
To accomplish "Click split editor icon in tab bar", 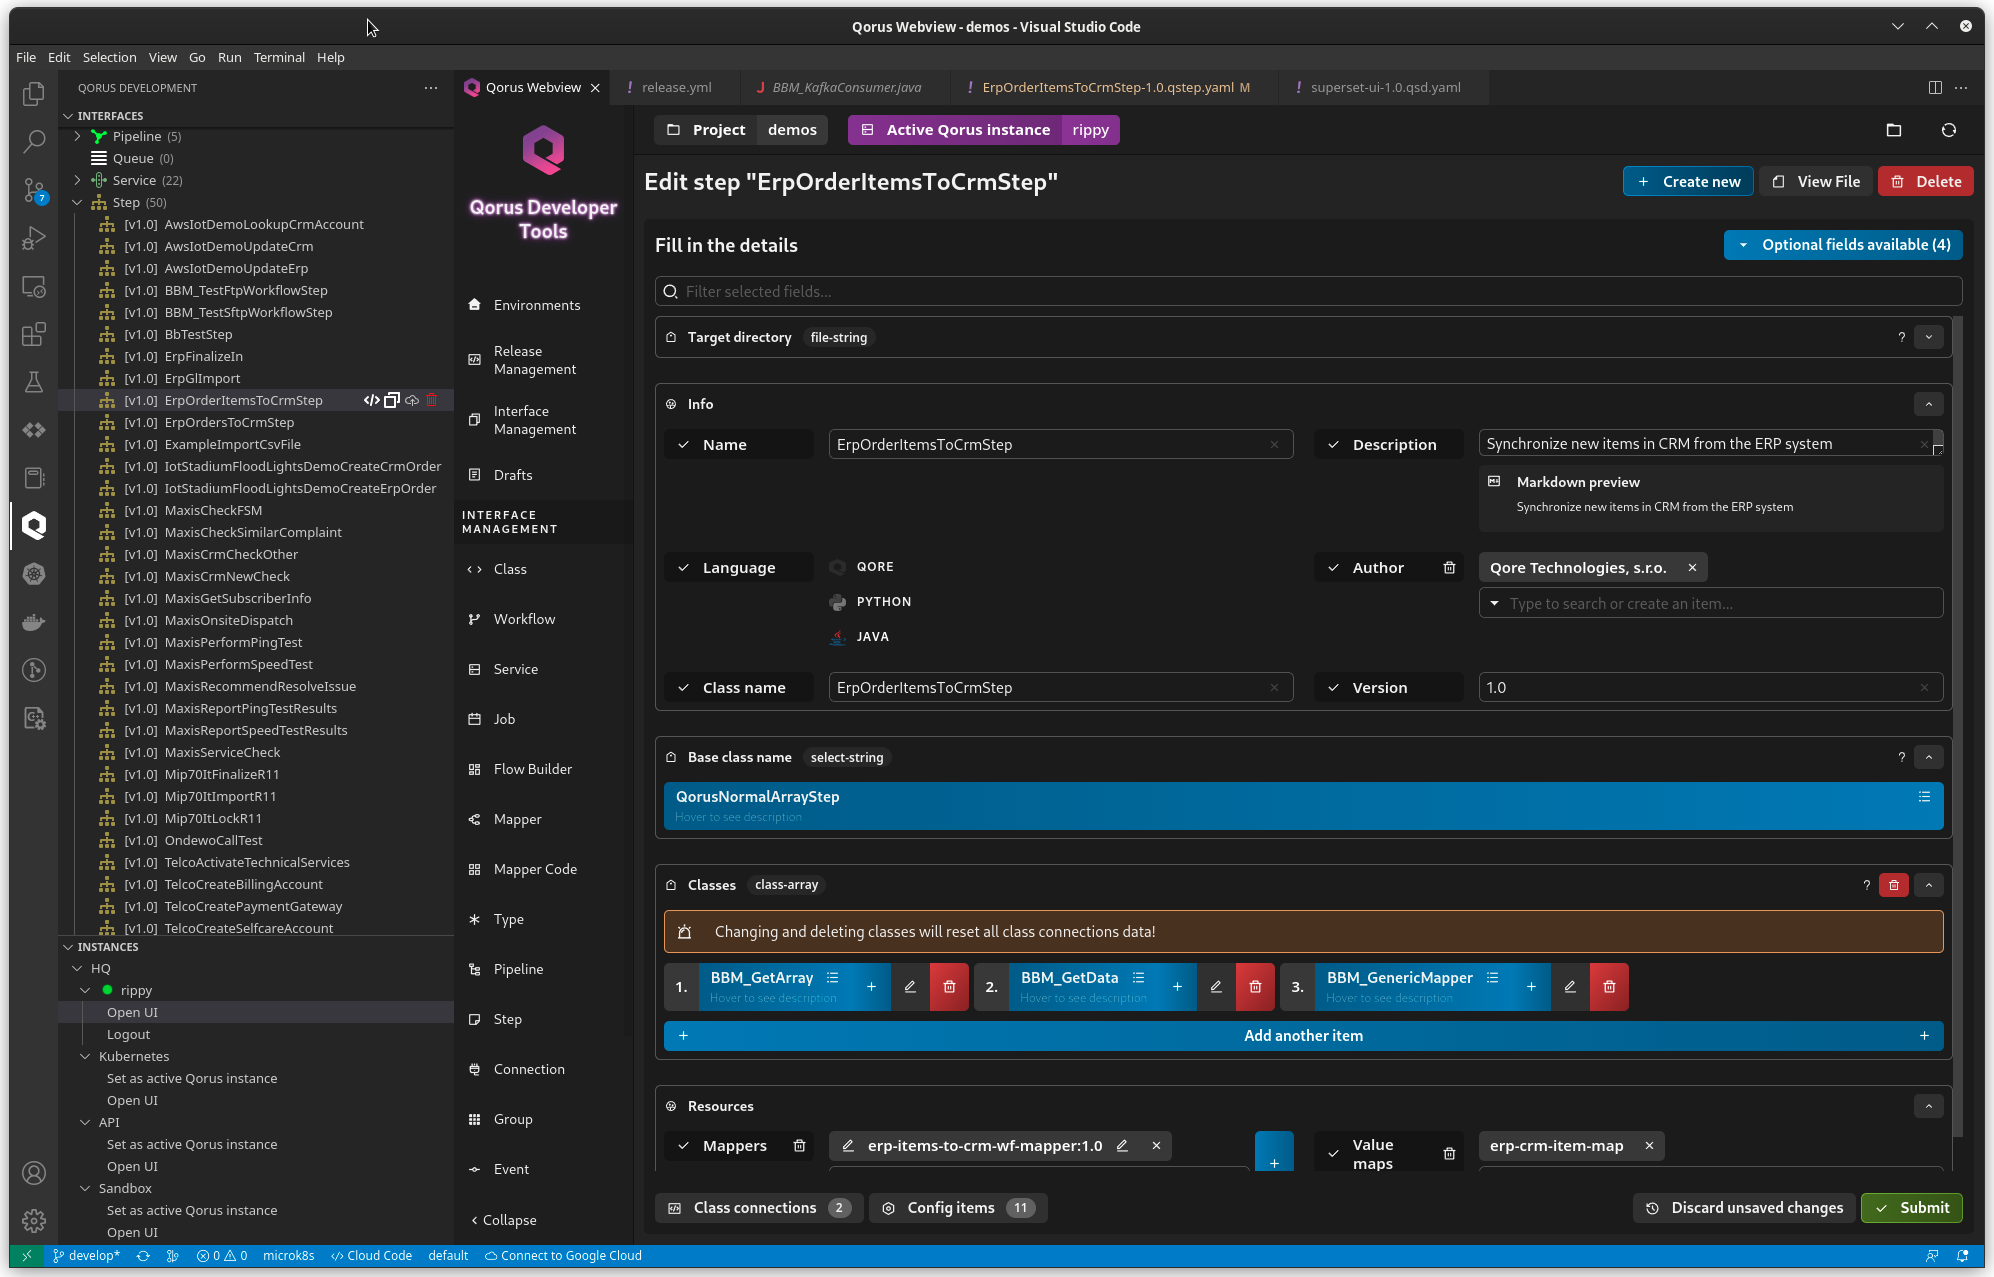I will [x=1935, y=87].
